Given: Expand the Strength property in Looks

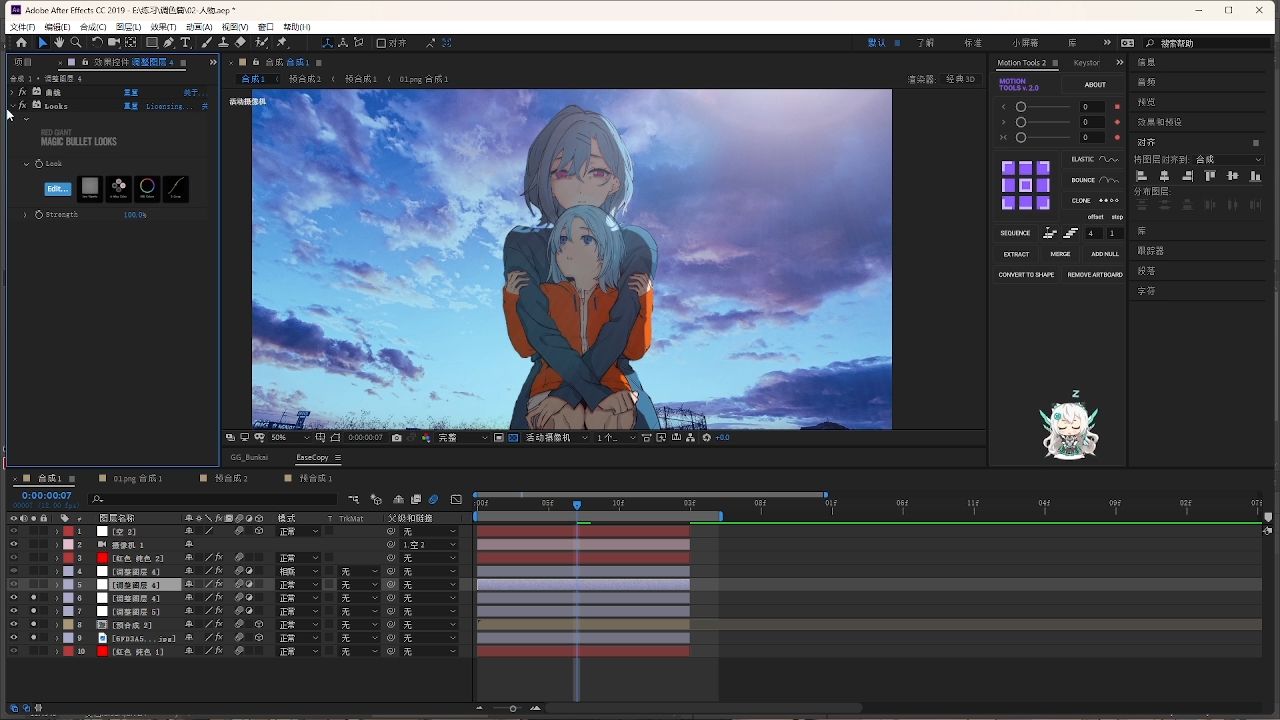Looking at the screenshot, I should click(25, 215).
